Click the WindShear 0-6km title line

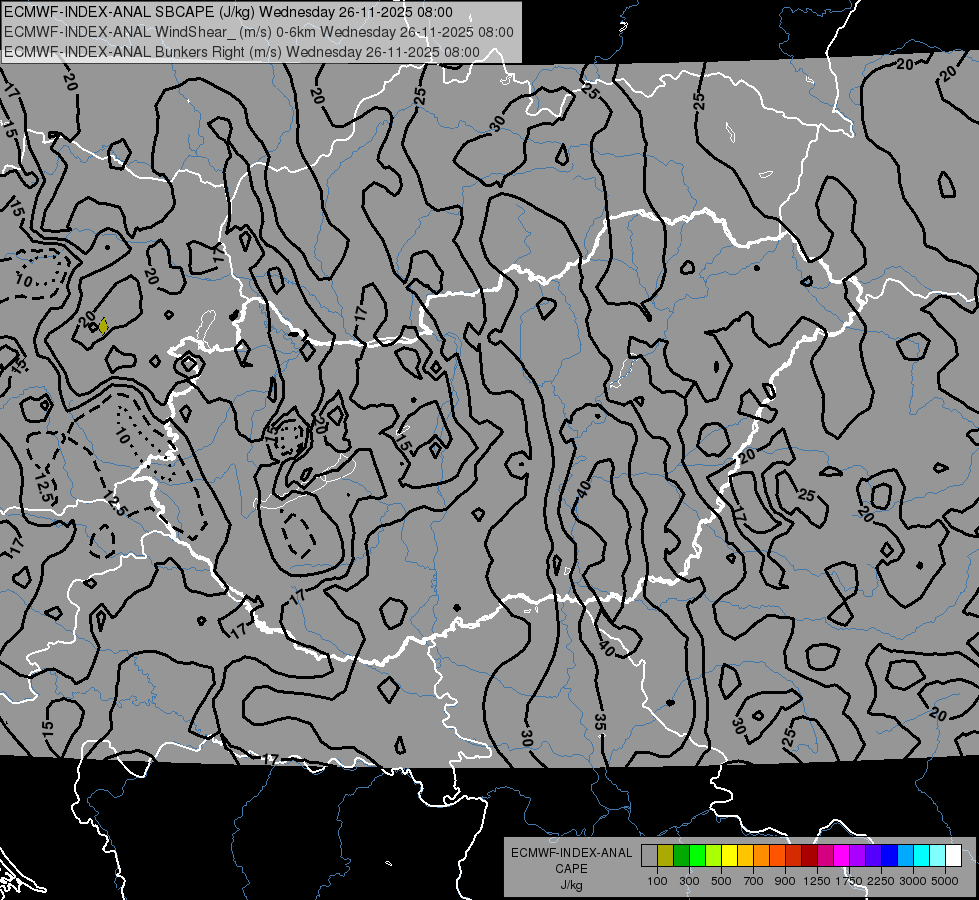[x=259, y=32]
